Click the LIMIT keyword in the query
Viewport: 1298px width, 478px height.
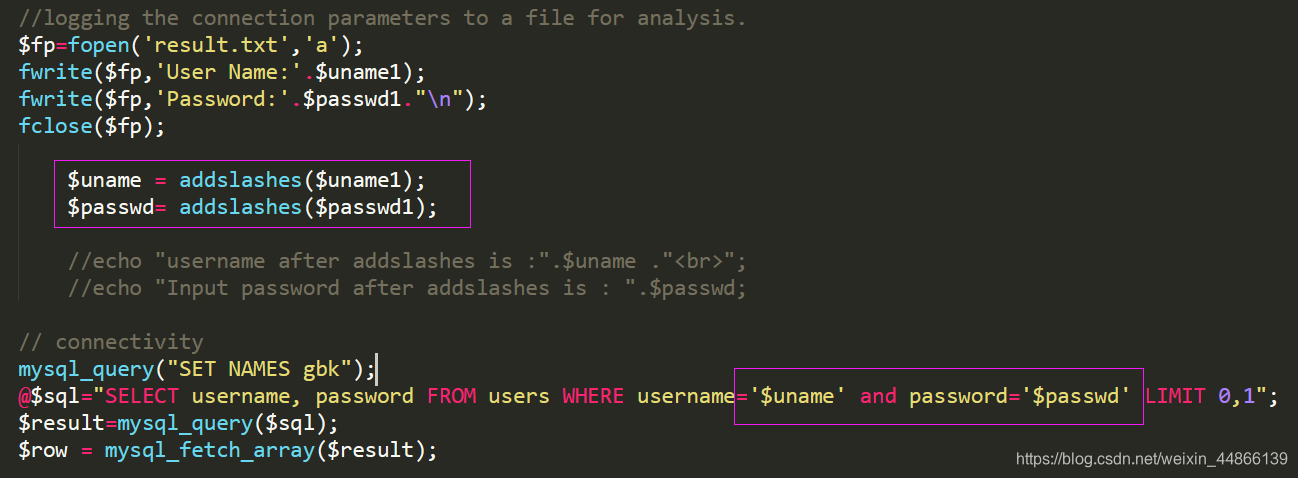1176,397
